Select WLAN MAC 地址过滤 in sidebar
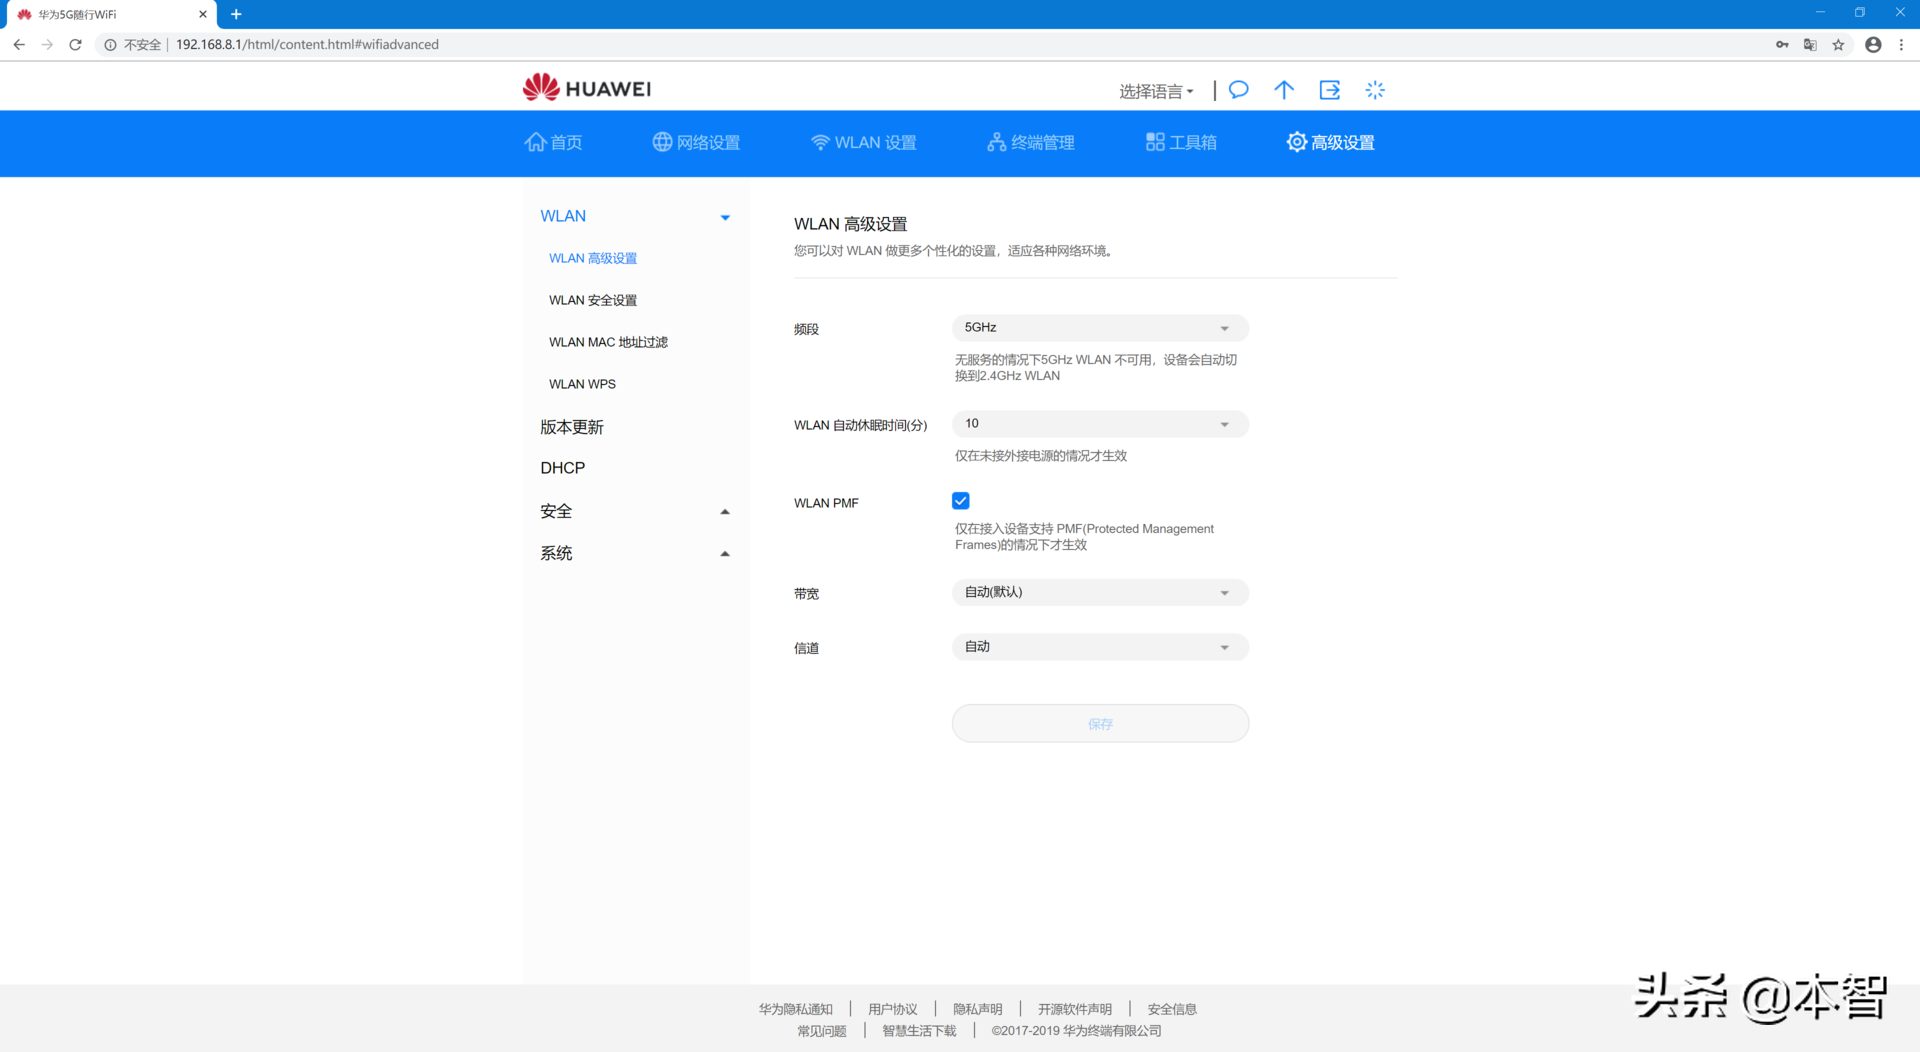The image size is (1920, 1052). [608, 342]
